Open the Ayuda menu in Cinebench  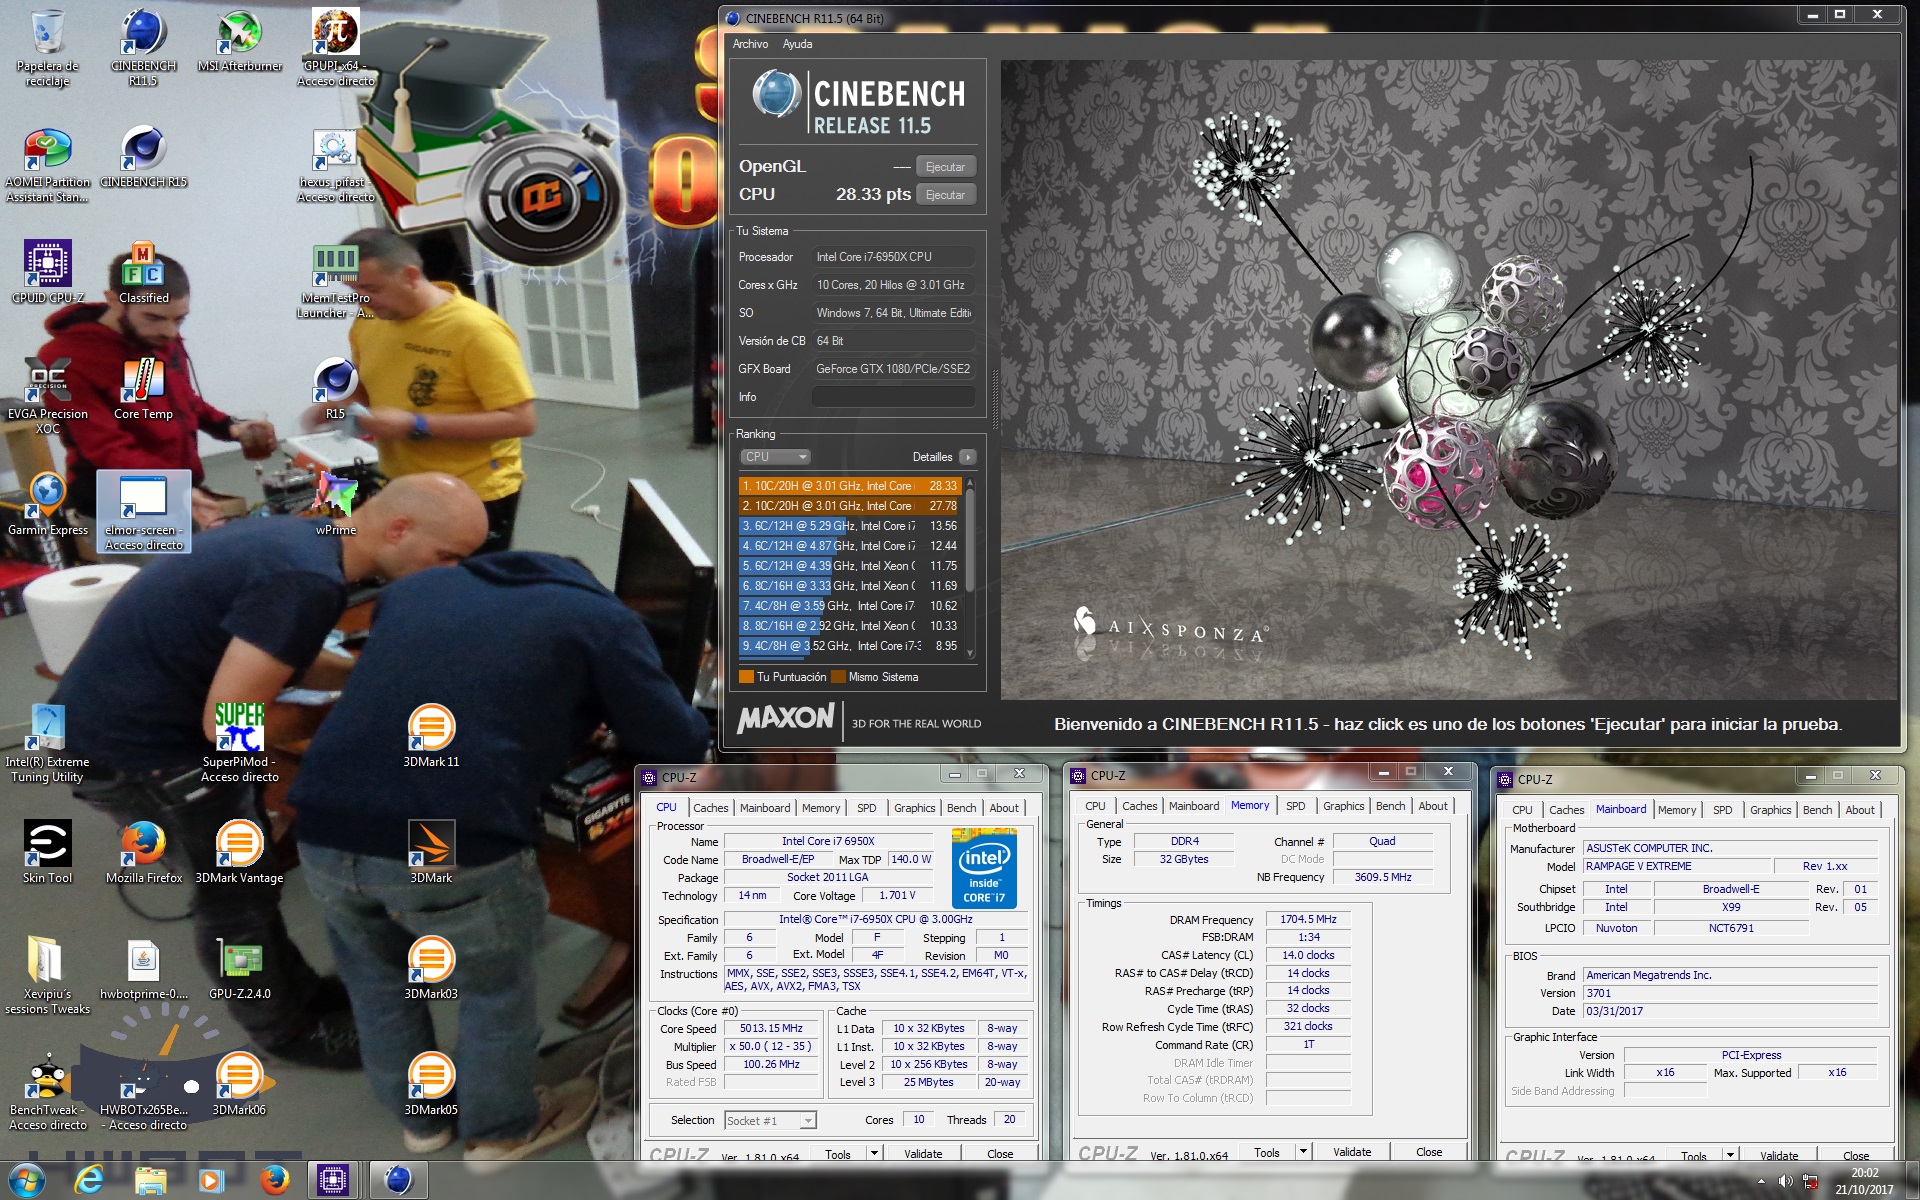[797, 44]
